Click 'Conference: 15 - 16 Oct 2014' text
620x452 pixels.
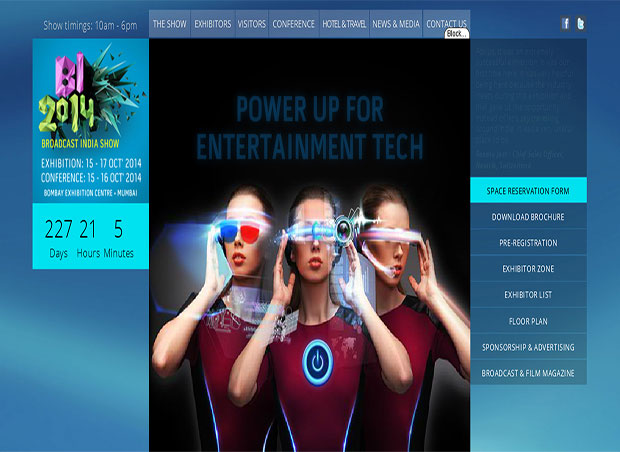(91, 178)
